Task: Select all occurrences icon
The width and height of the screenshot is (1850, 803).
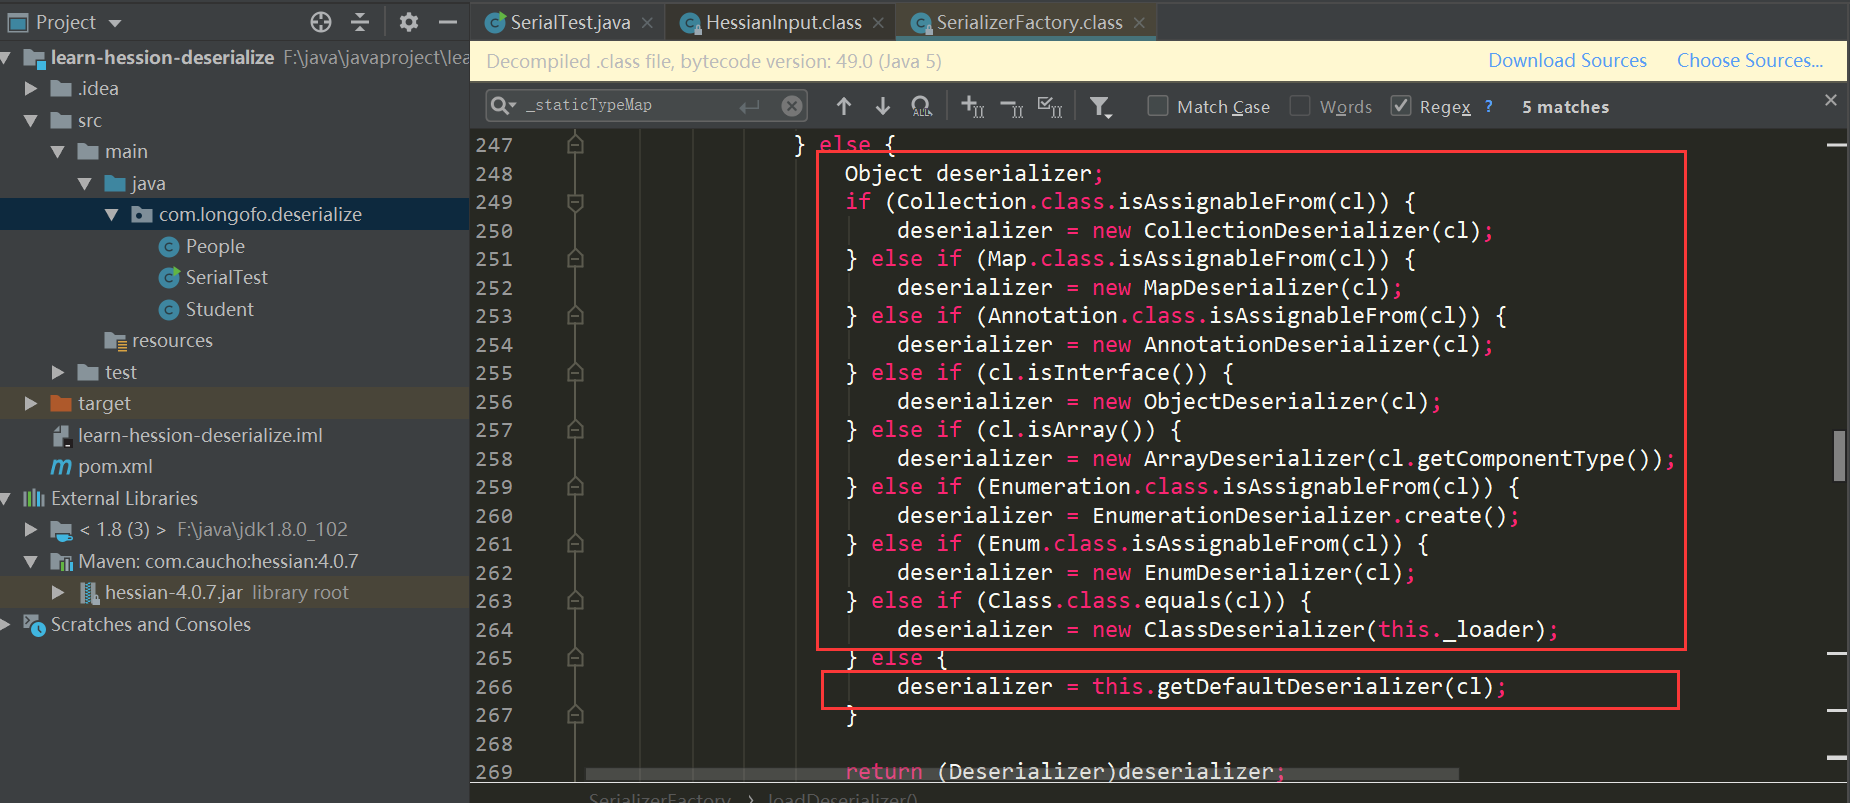Action: (x=1050, y=106)
